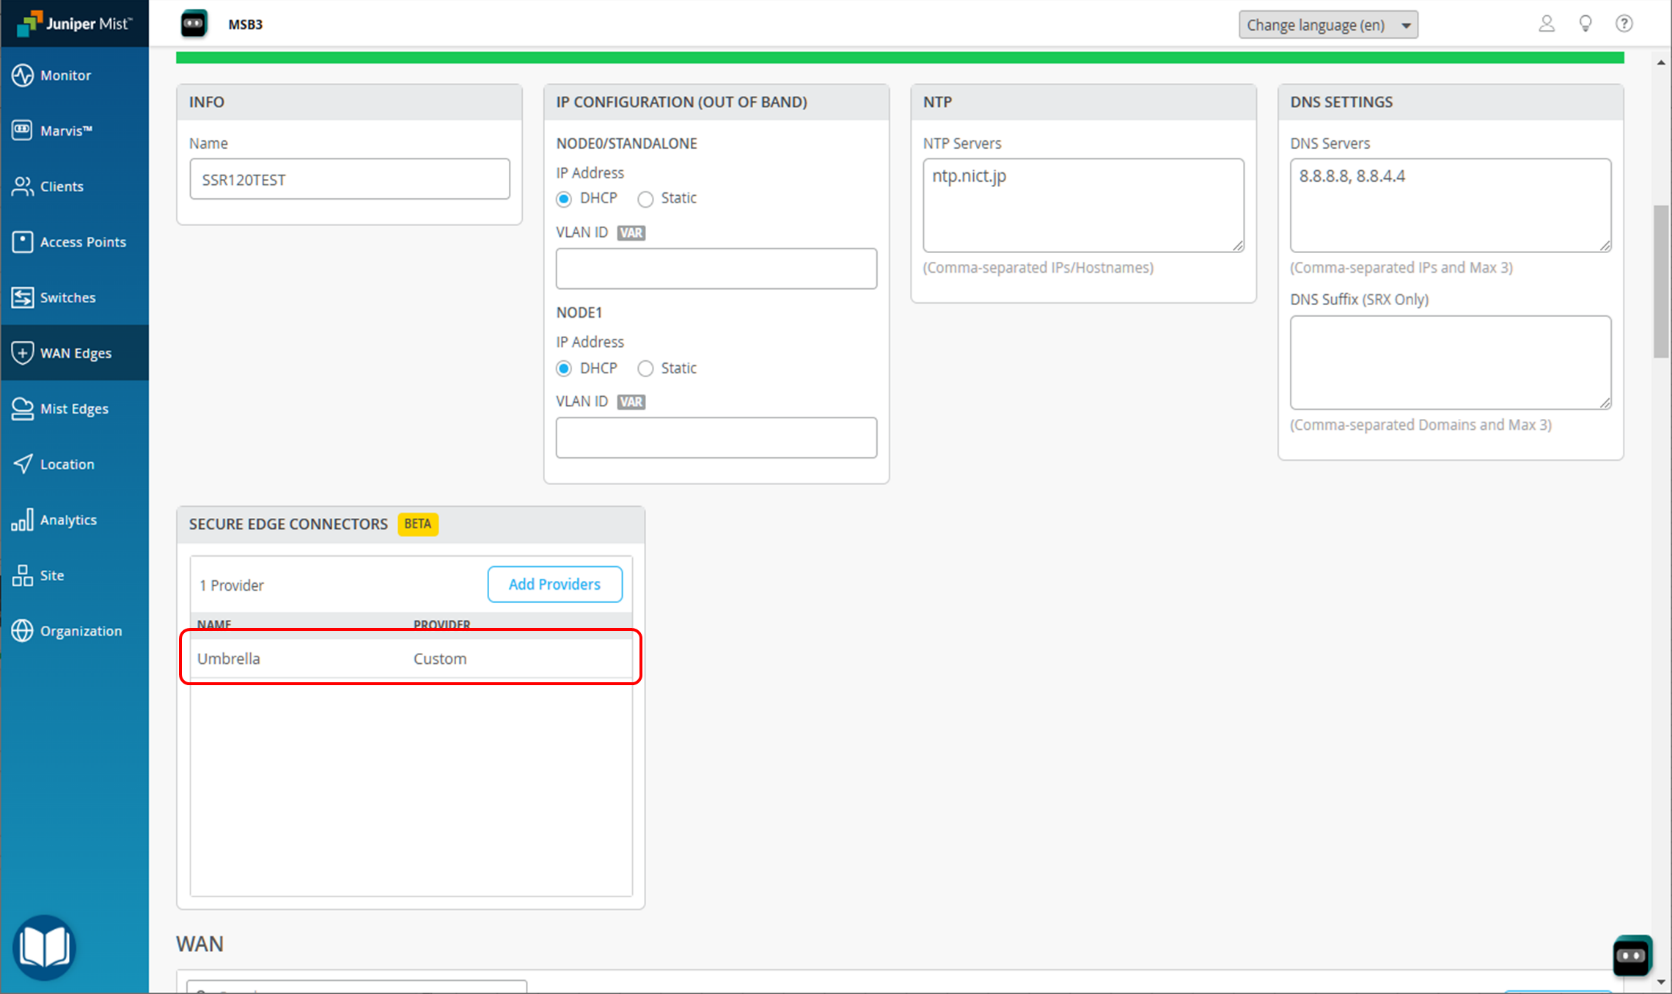This screenshot has height=994, width=1672.
Task: Click VAR badge under NODE0 VLAN ID
Action: [x=631, y=233]
